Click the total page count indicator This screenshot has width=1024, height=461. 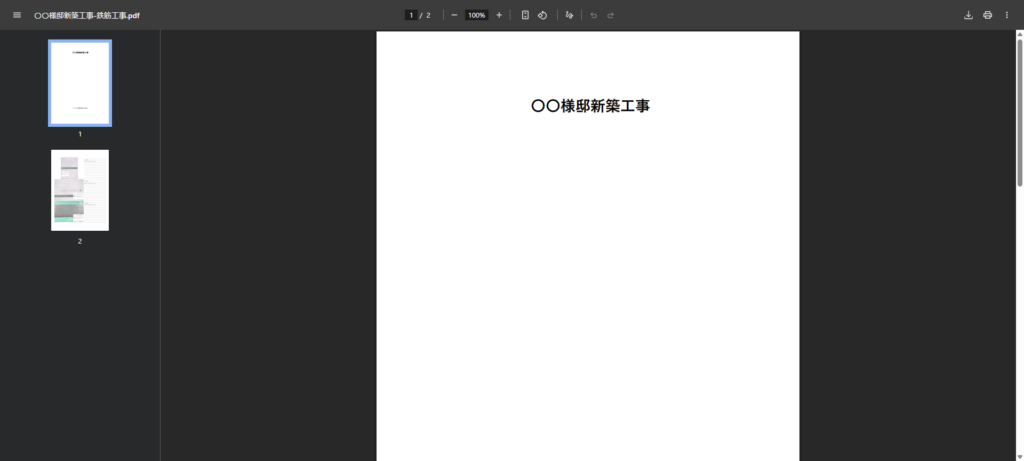click(x=429, y=15)
